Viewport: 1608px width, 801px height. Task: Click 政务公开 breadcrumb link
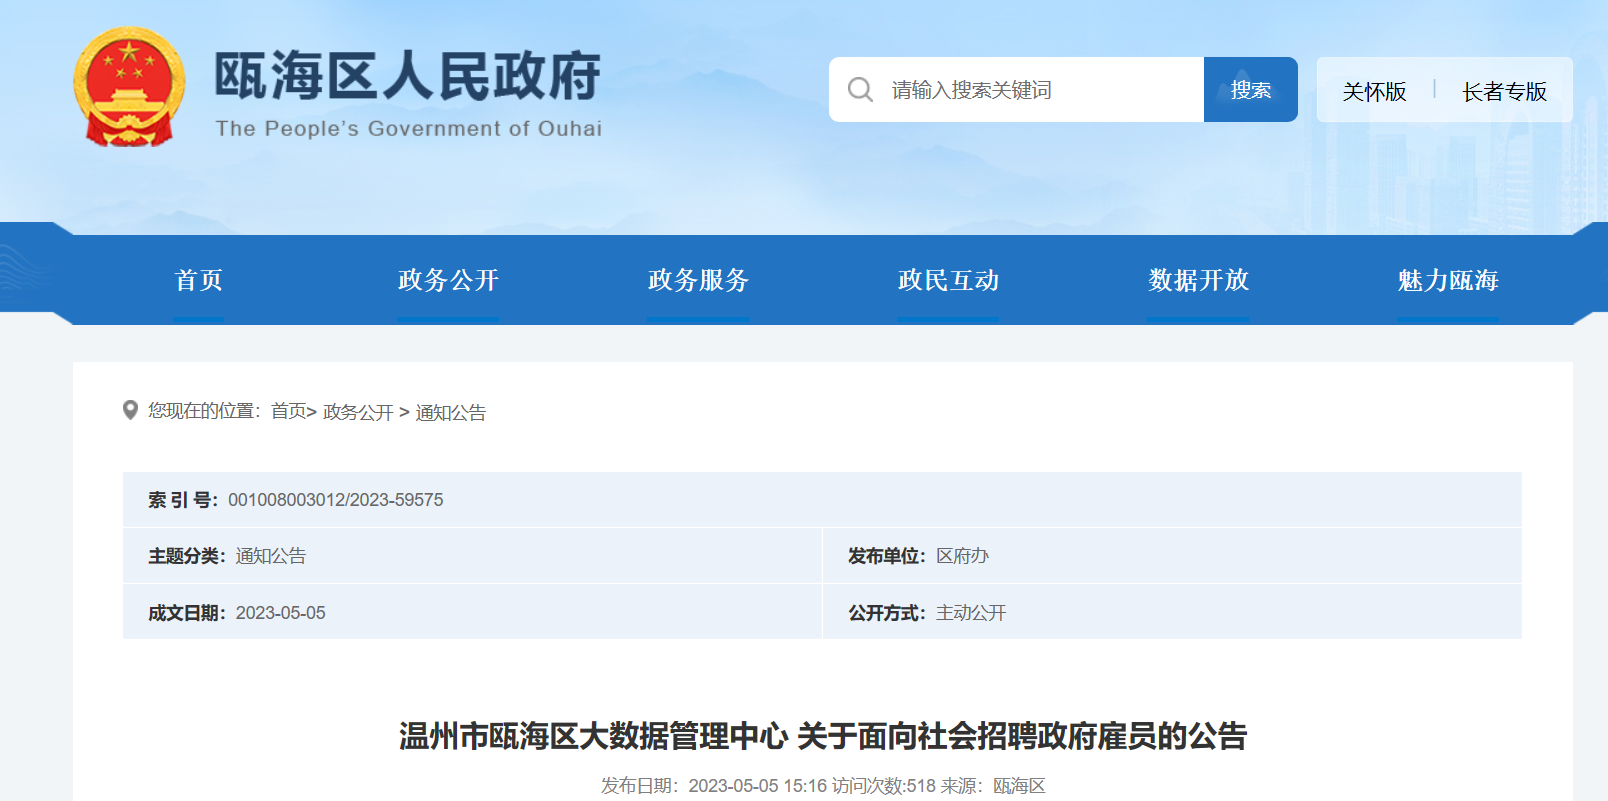[x=358, y=412]
